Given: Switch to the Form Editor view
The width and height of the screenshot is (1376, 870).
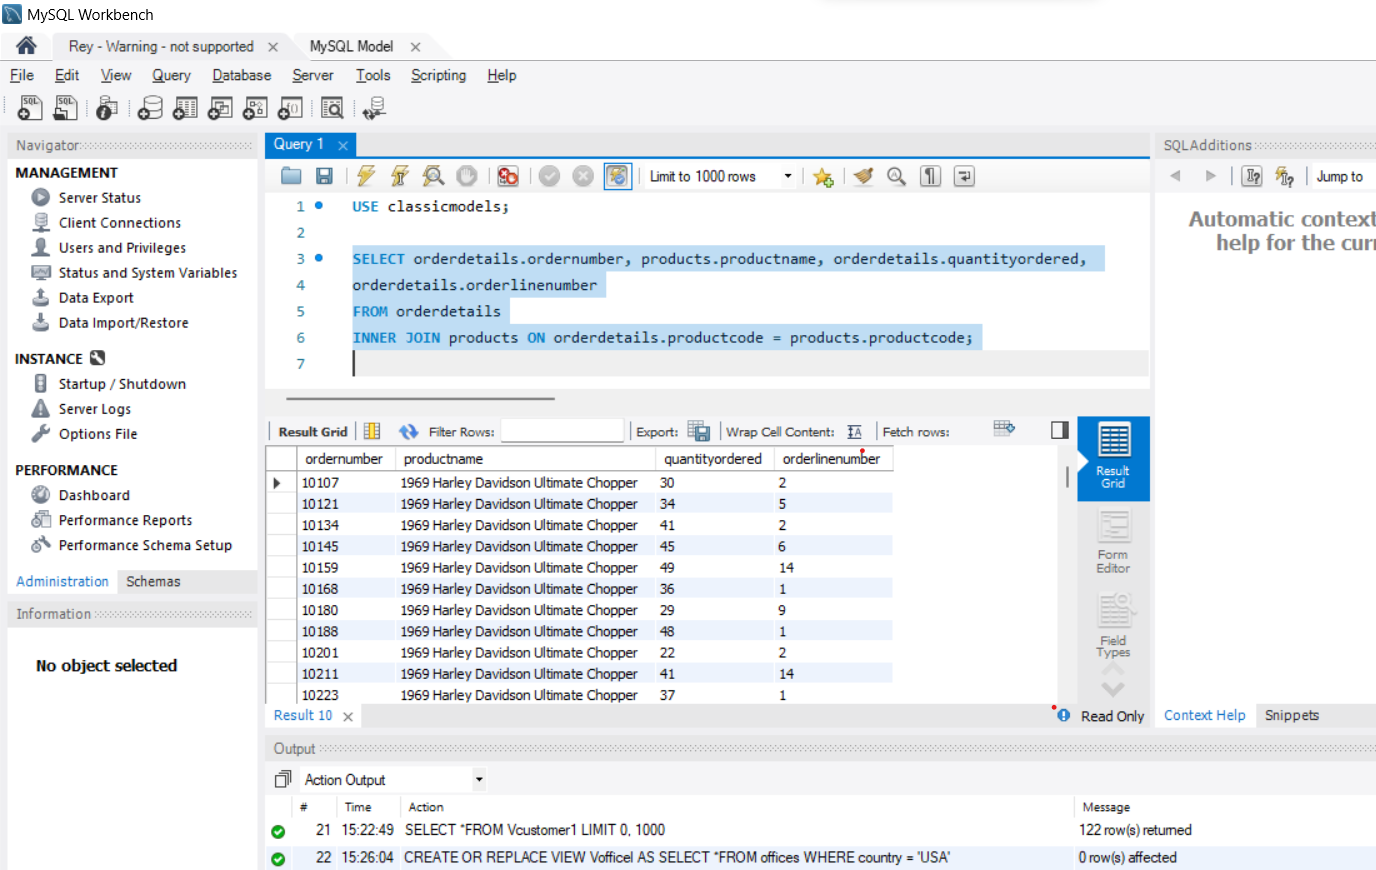Looking at the screenshot, I should coord(1113,542).
